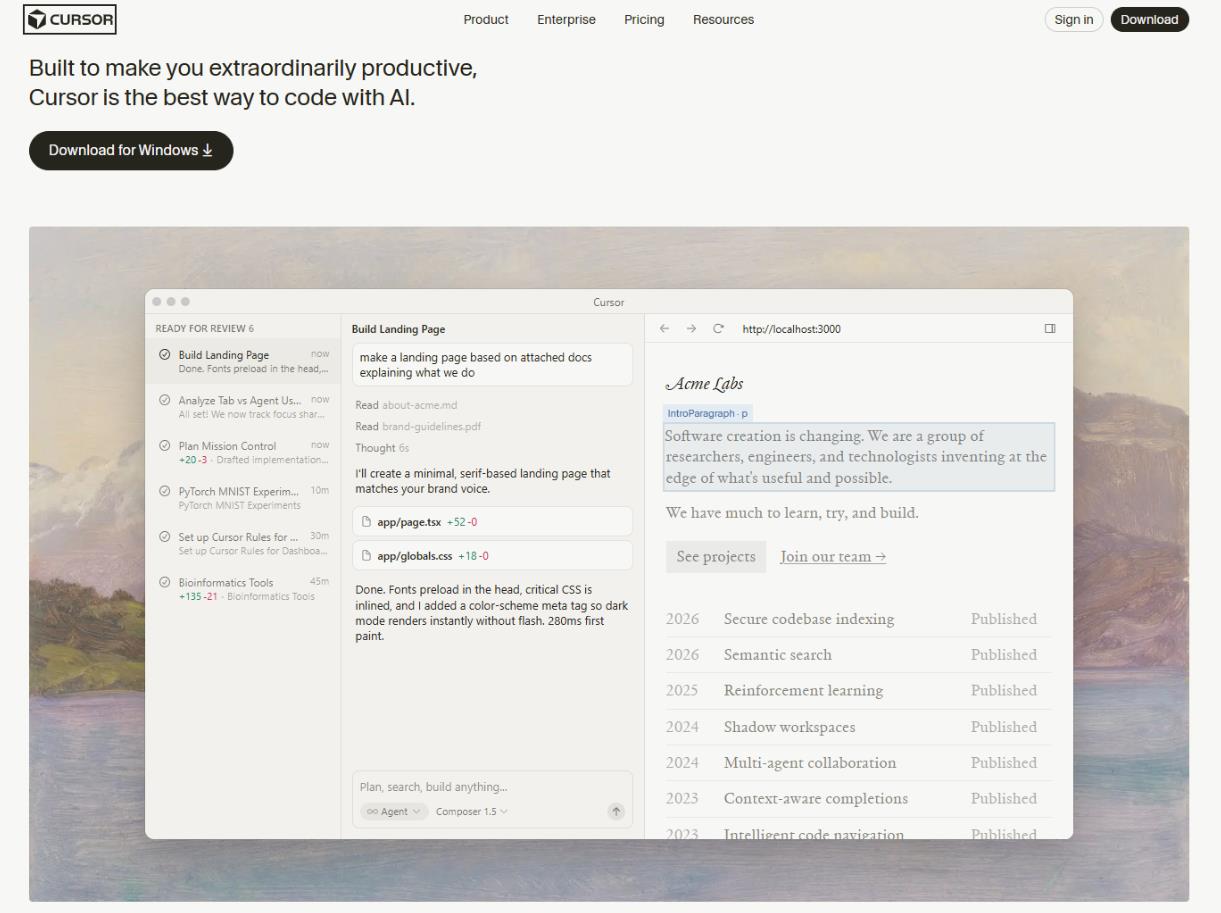Open the Agent mode dropdown
Screen dimensions: 1221x913
pos(394,811)
